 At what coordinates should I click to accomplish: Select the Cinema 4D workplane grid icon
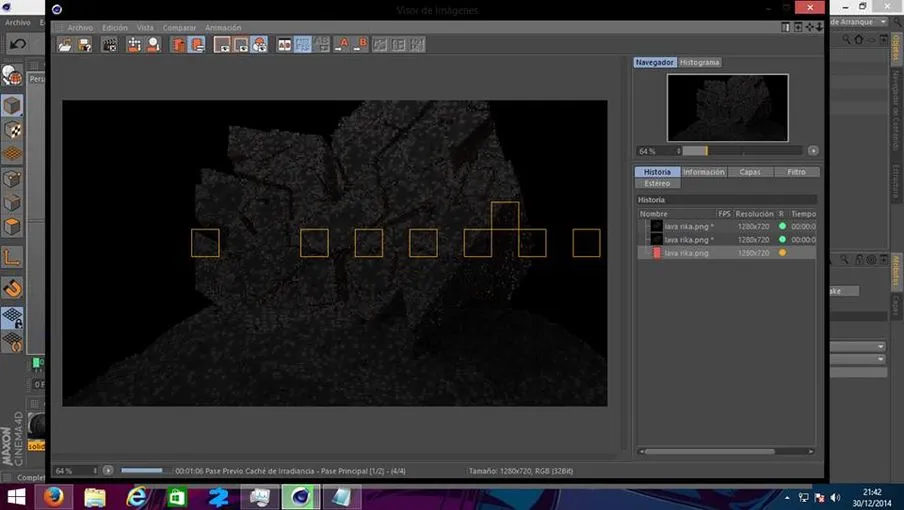[12, 154]
